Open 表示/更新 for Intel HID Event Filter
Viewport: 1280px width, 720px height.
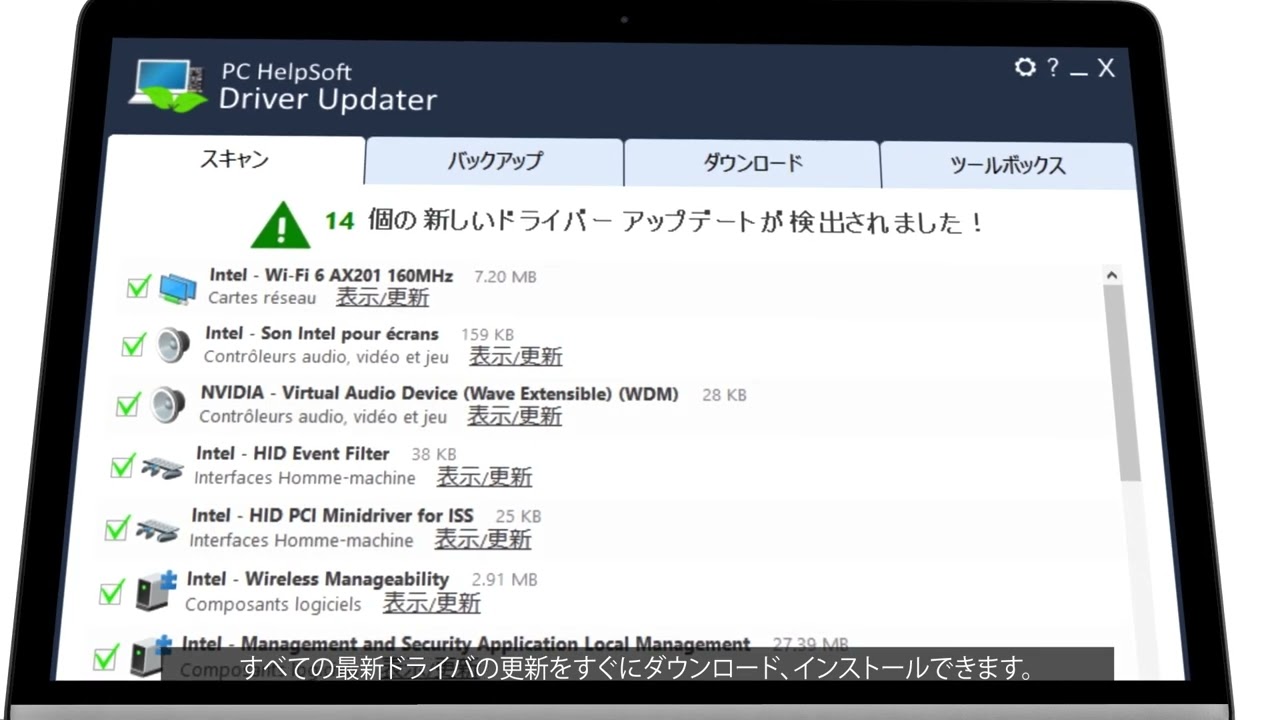(484, 477)
